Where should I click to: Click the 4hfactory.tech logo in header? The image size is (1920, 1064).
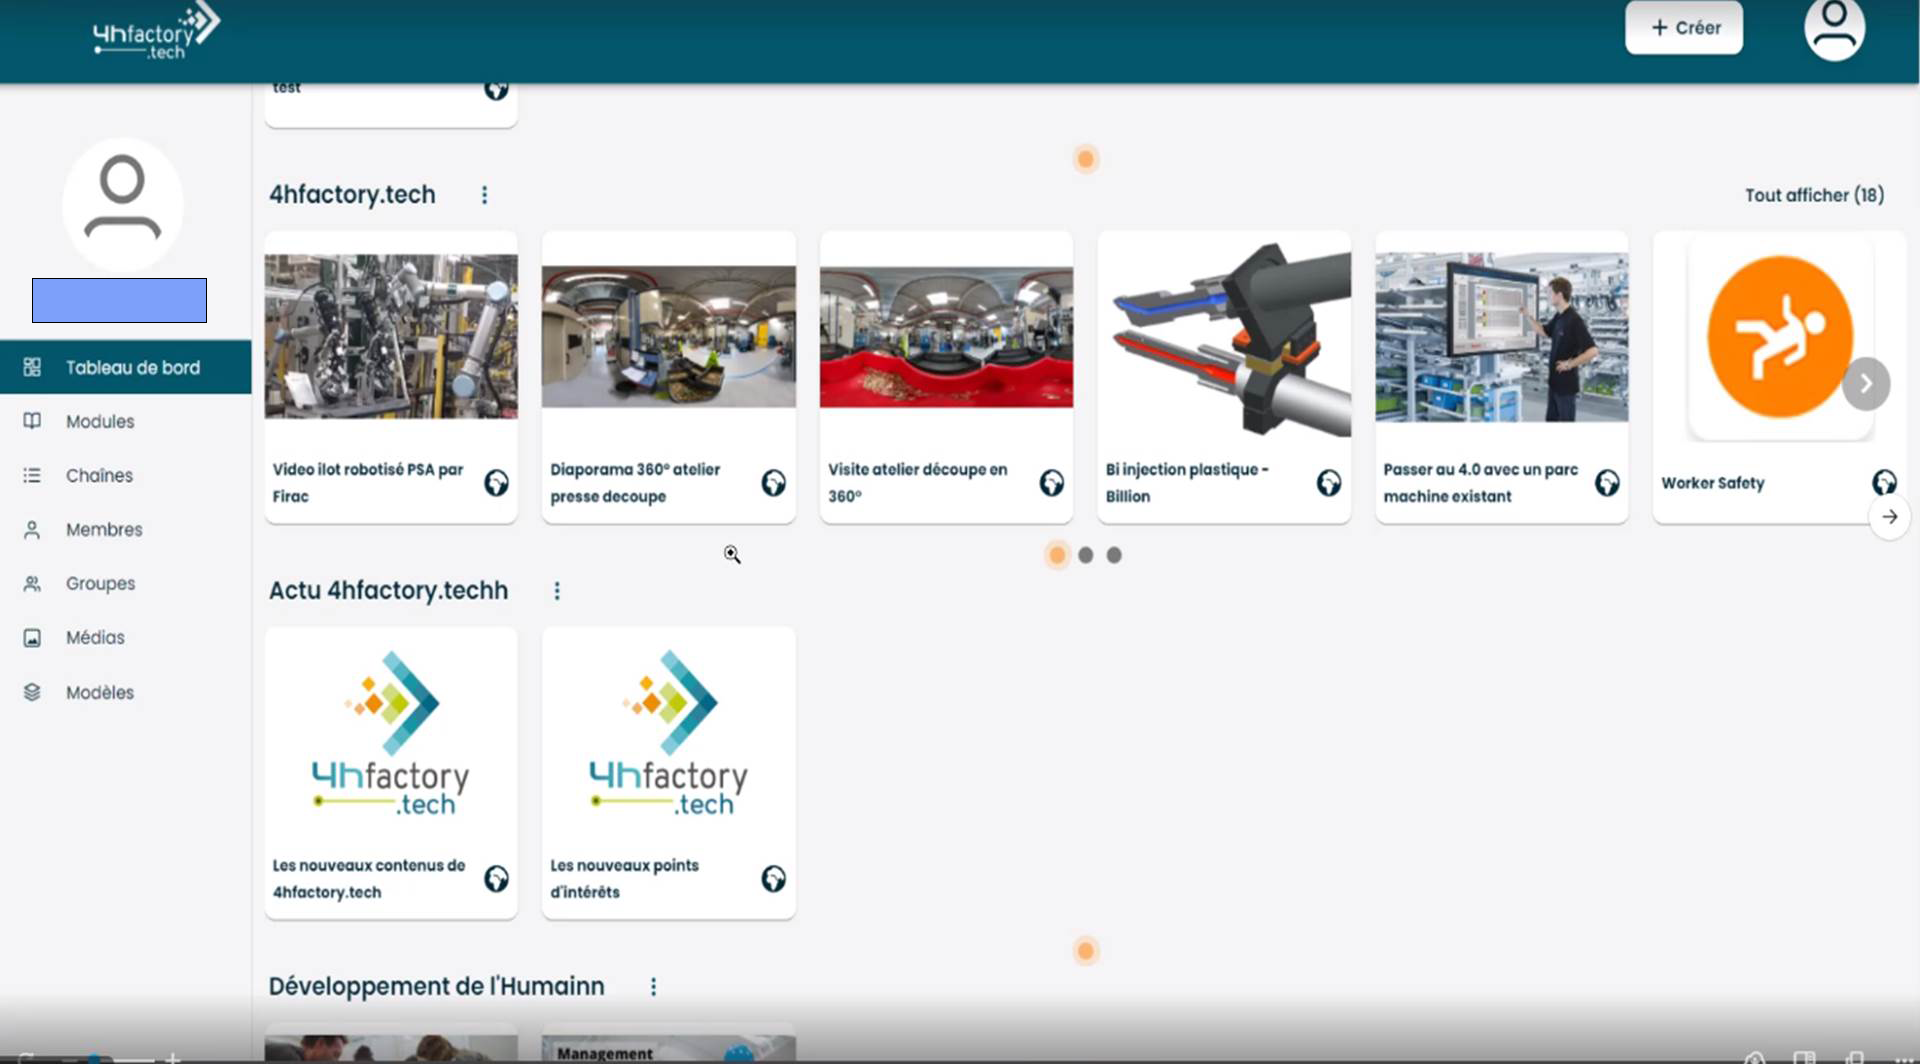[156, 33]
